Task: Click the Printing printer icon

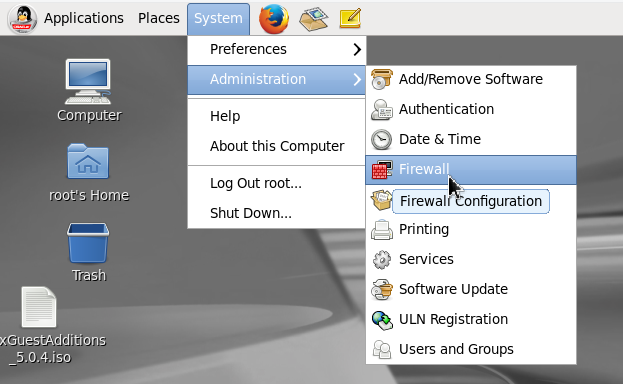Action: click(381, 229)
